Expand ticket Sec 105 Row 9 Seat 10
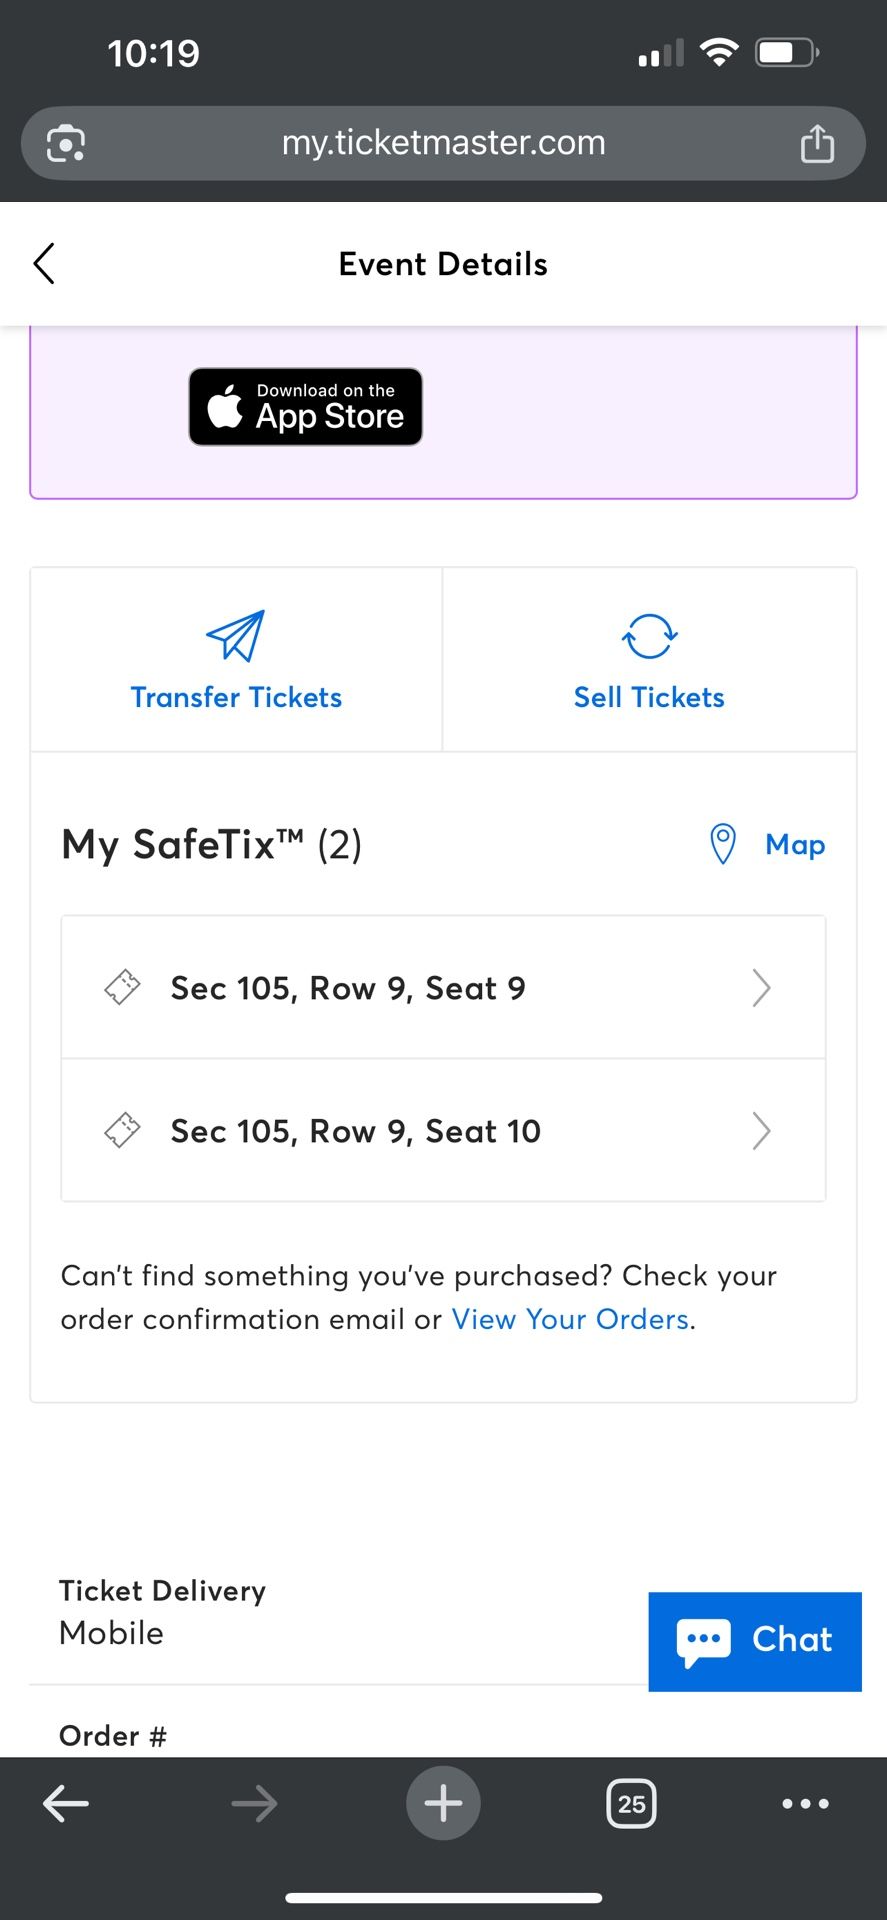 (355, 1131)
